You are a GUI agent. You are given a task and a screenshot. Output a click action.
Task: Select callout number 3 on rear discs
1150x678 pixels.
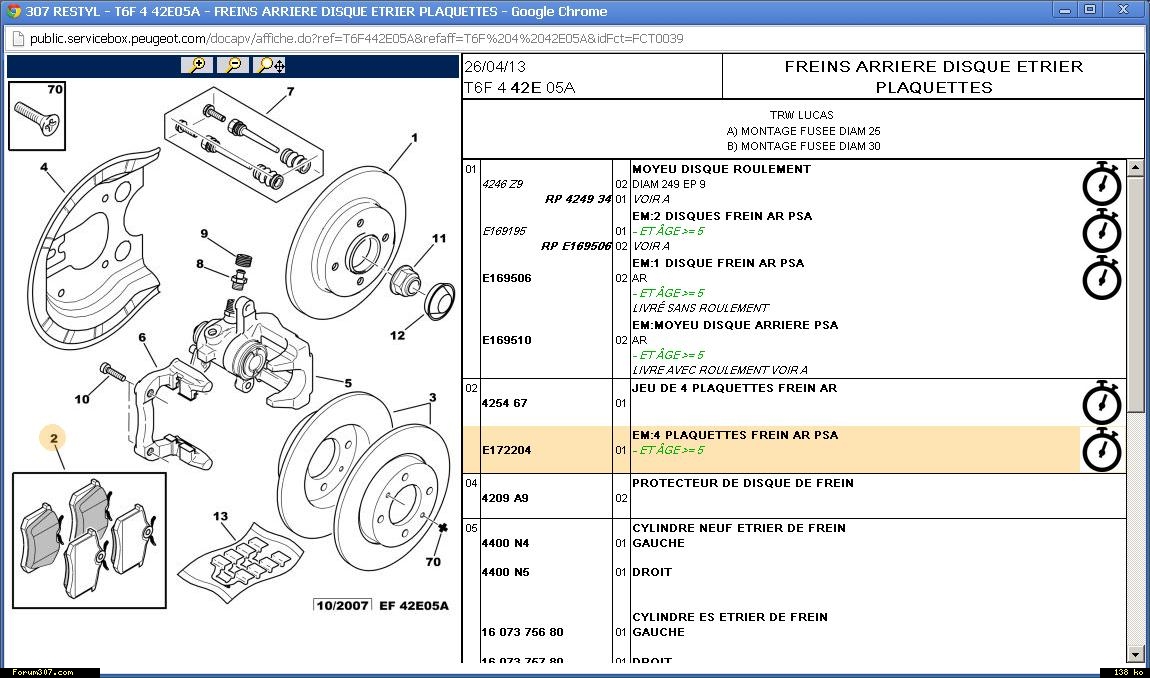tap(433, 397)
